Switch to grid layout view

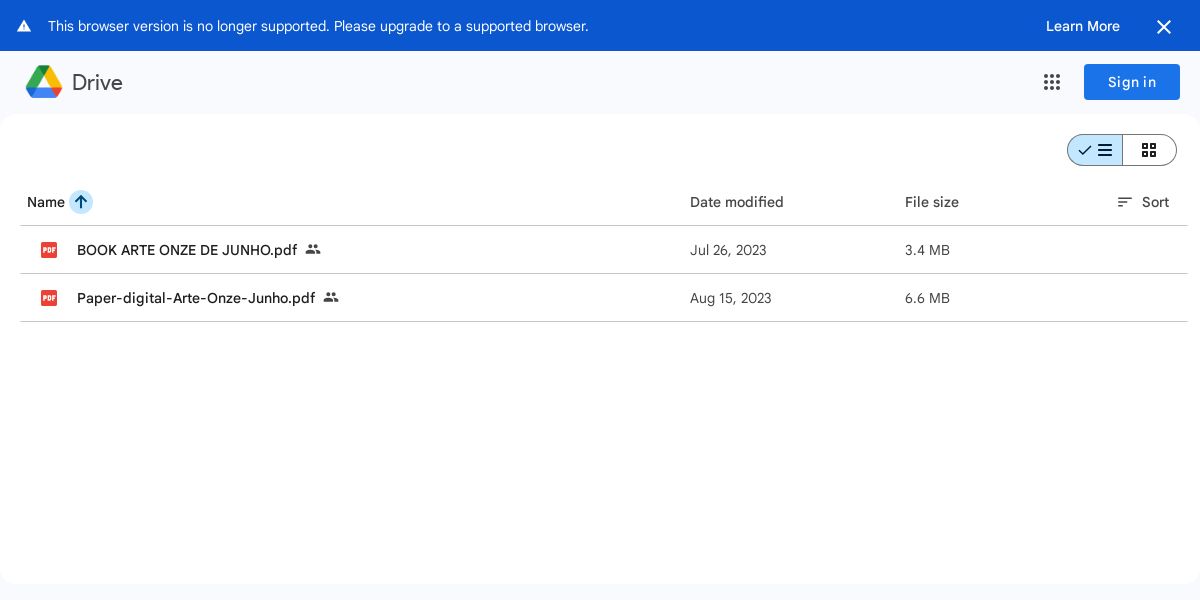[x=1149, y=150]
